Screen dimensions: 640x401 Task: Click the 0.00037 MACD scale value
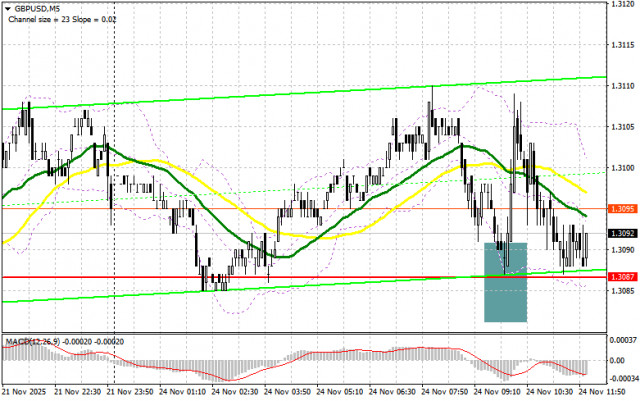click(x=622, y=339)
